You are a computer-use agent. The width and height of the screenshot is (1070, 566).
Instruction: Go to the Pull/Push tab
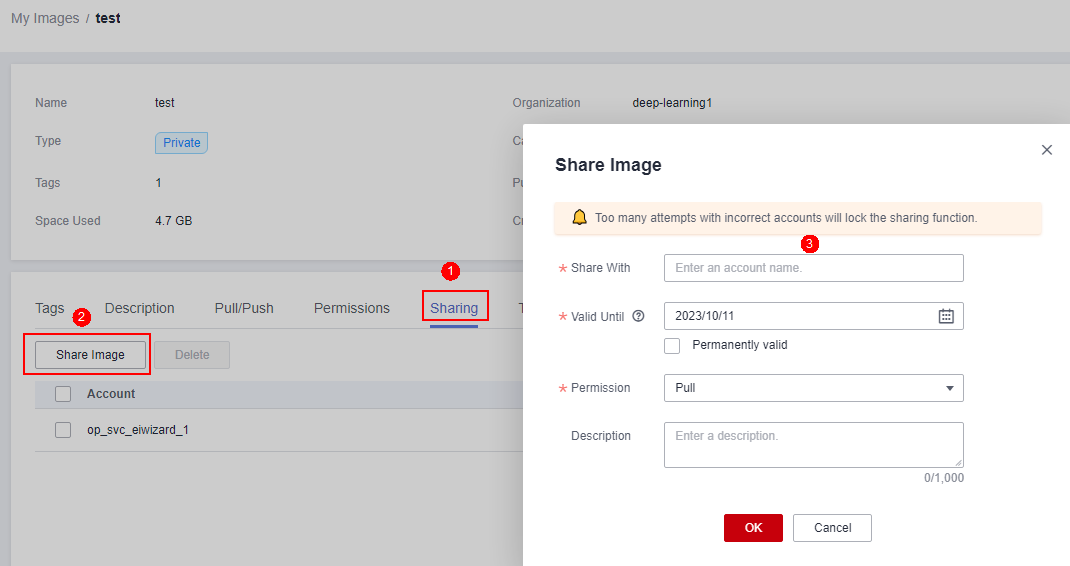244,308
